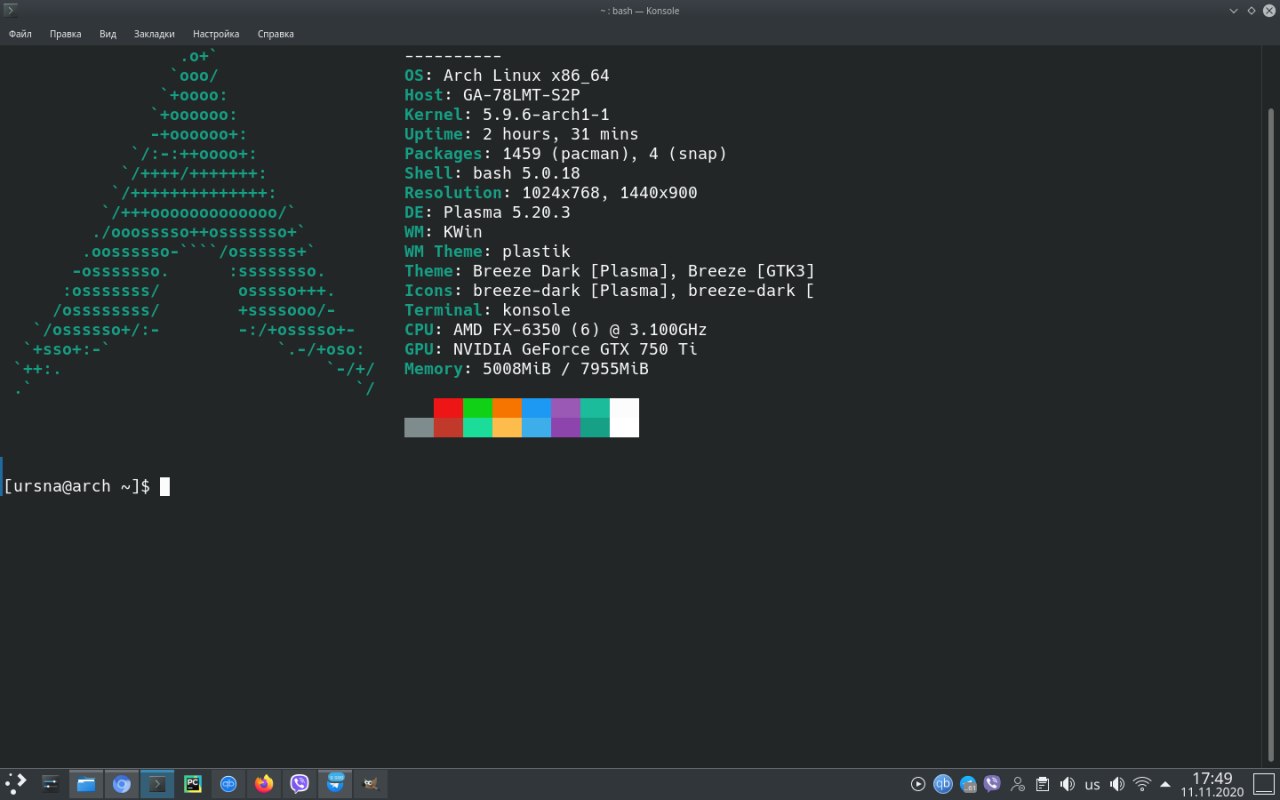Click the window title '~ : bash — Konsole'
1280x800 pixels.
[x=640, y=10]
